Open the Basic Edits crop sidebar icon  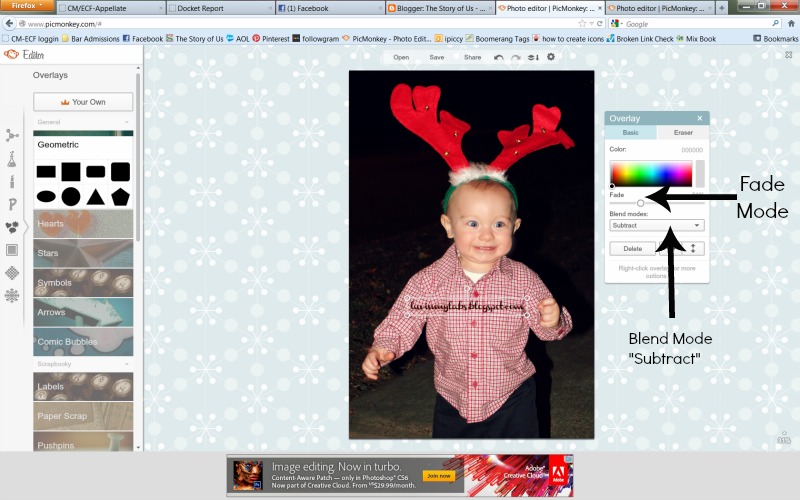click(x=12, y=135)
